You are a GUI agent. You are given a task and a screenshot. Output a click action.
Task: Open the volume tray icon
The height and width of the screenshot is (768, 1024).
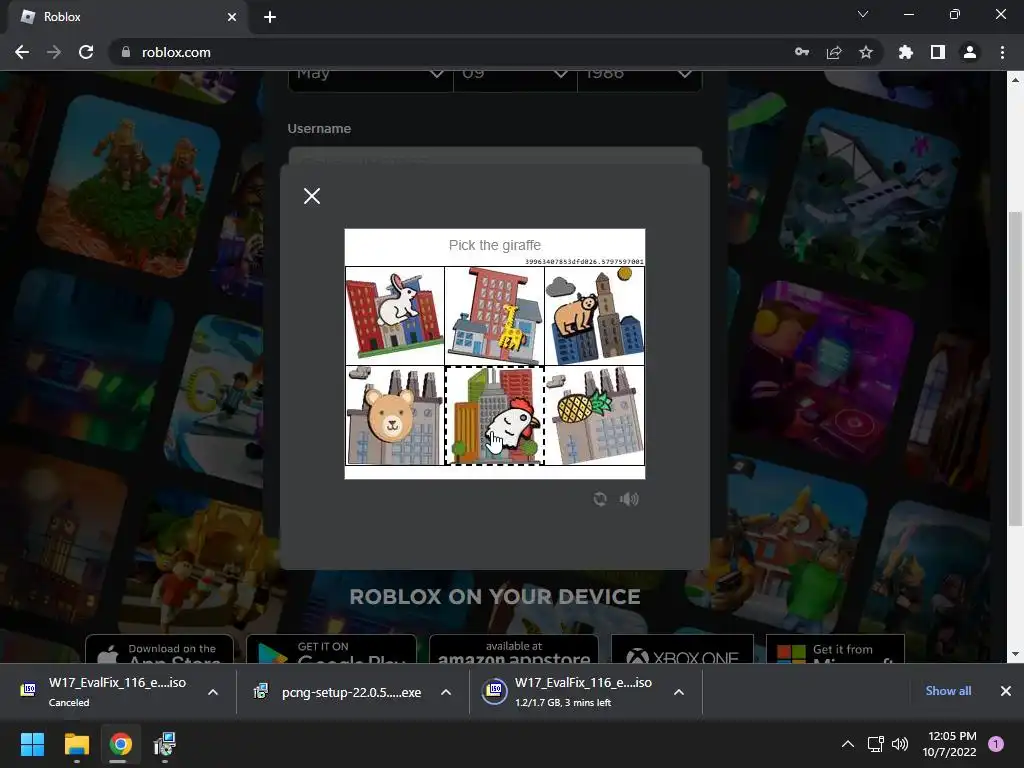[900, 744]
